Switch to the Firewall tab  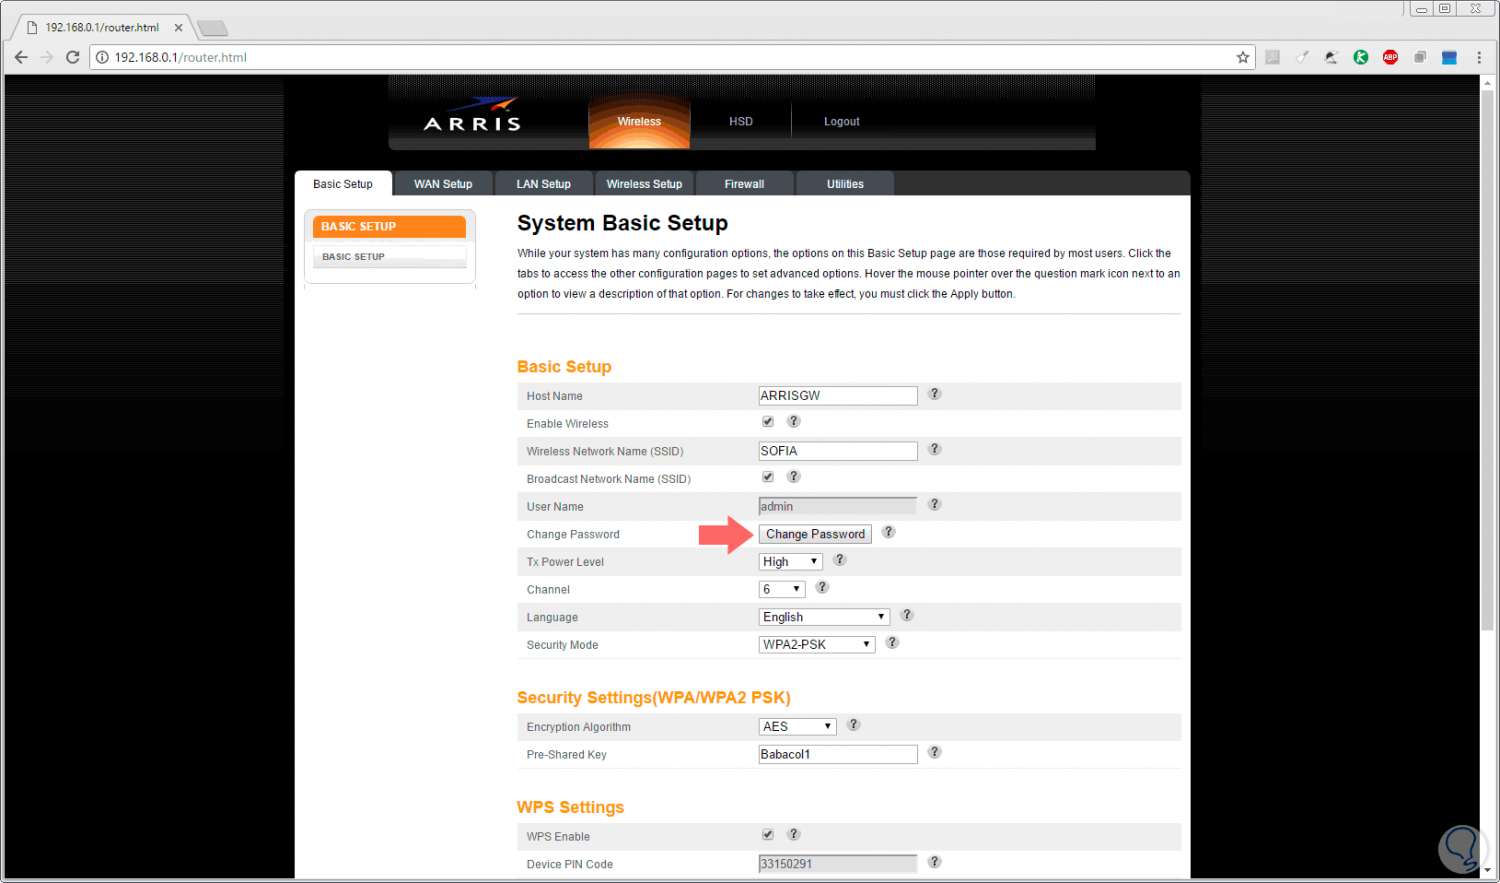coord(744,184)
